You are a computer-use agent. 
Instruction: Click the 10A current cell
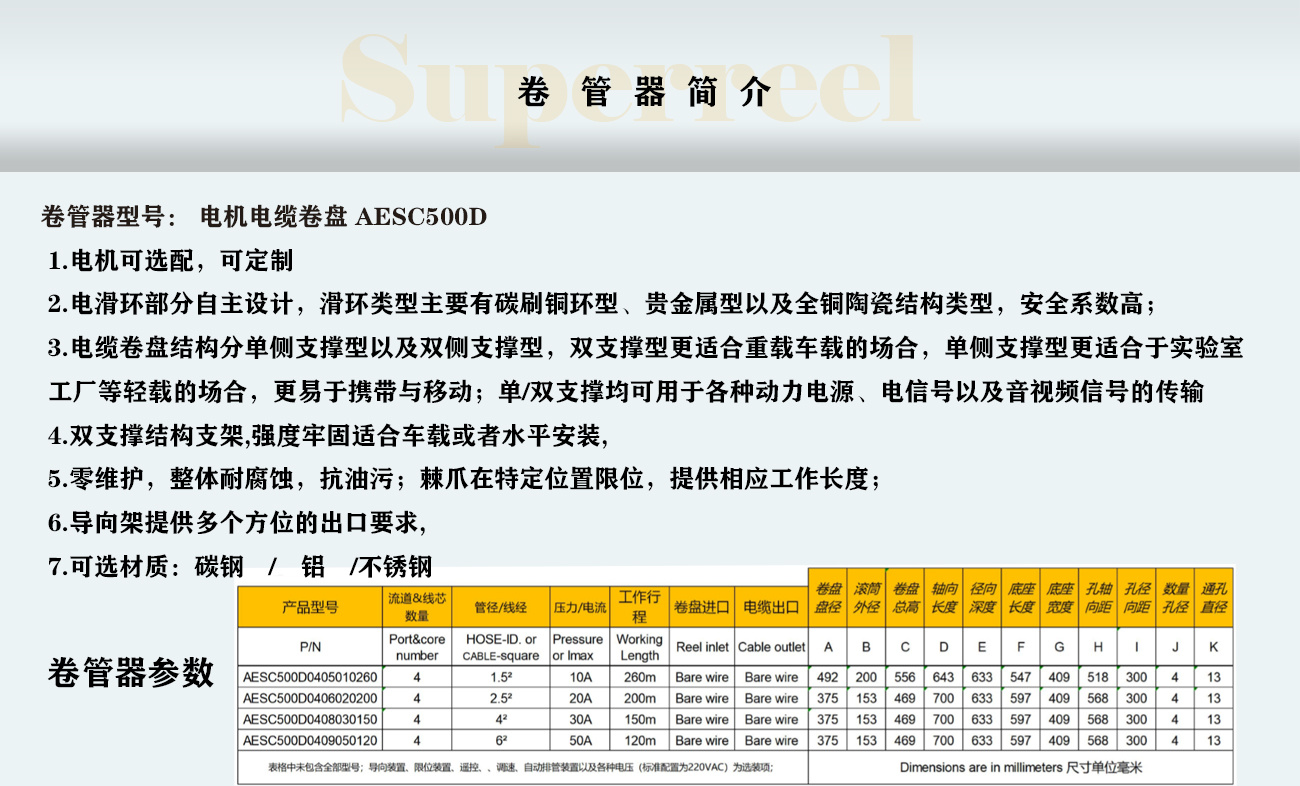coord(580,677)
